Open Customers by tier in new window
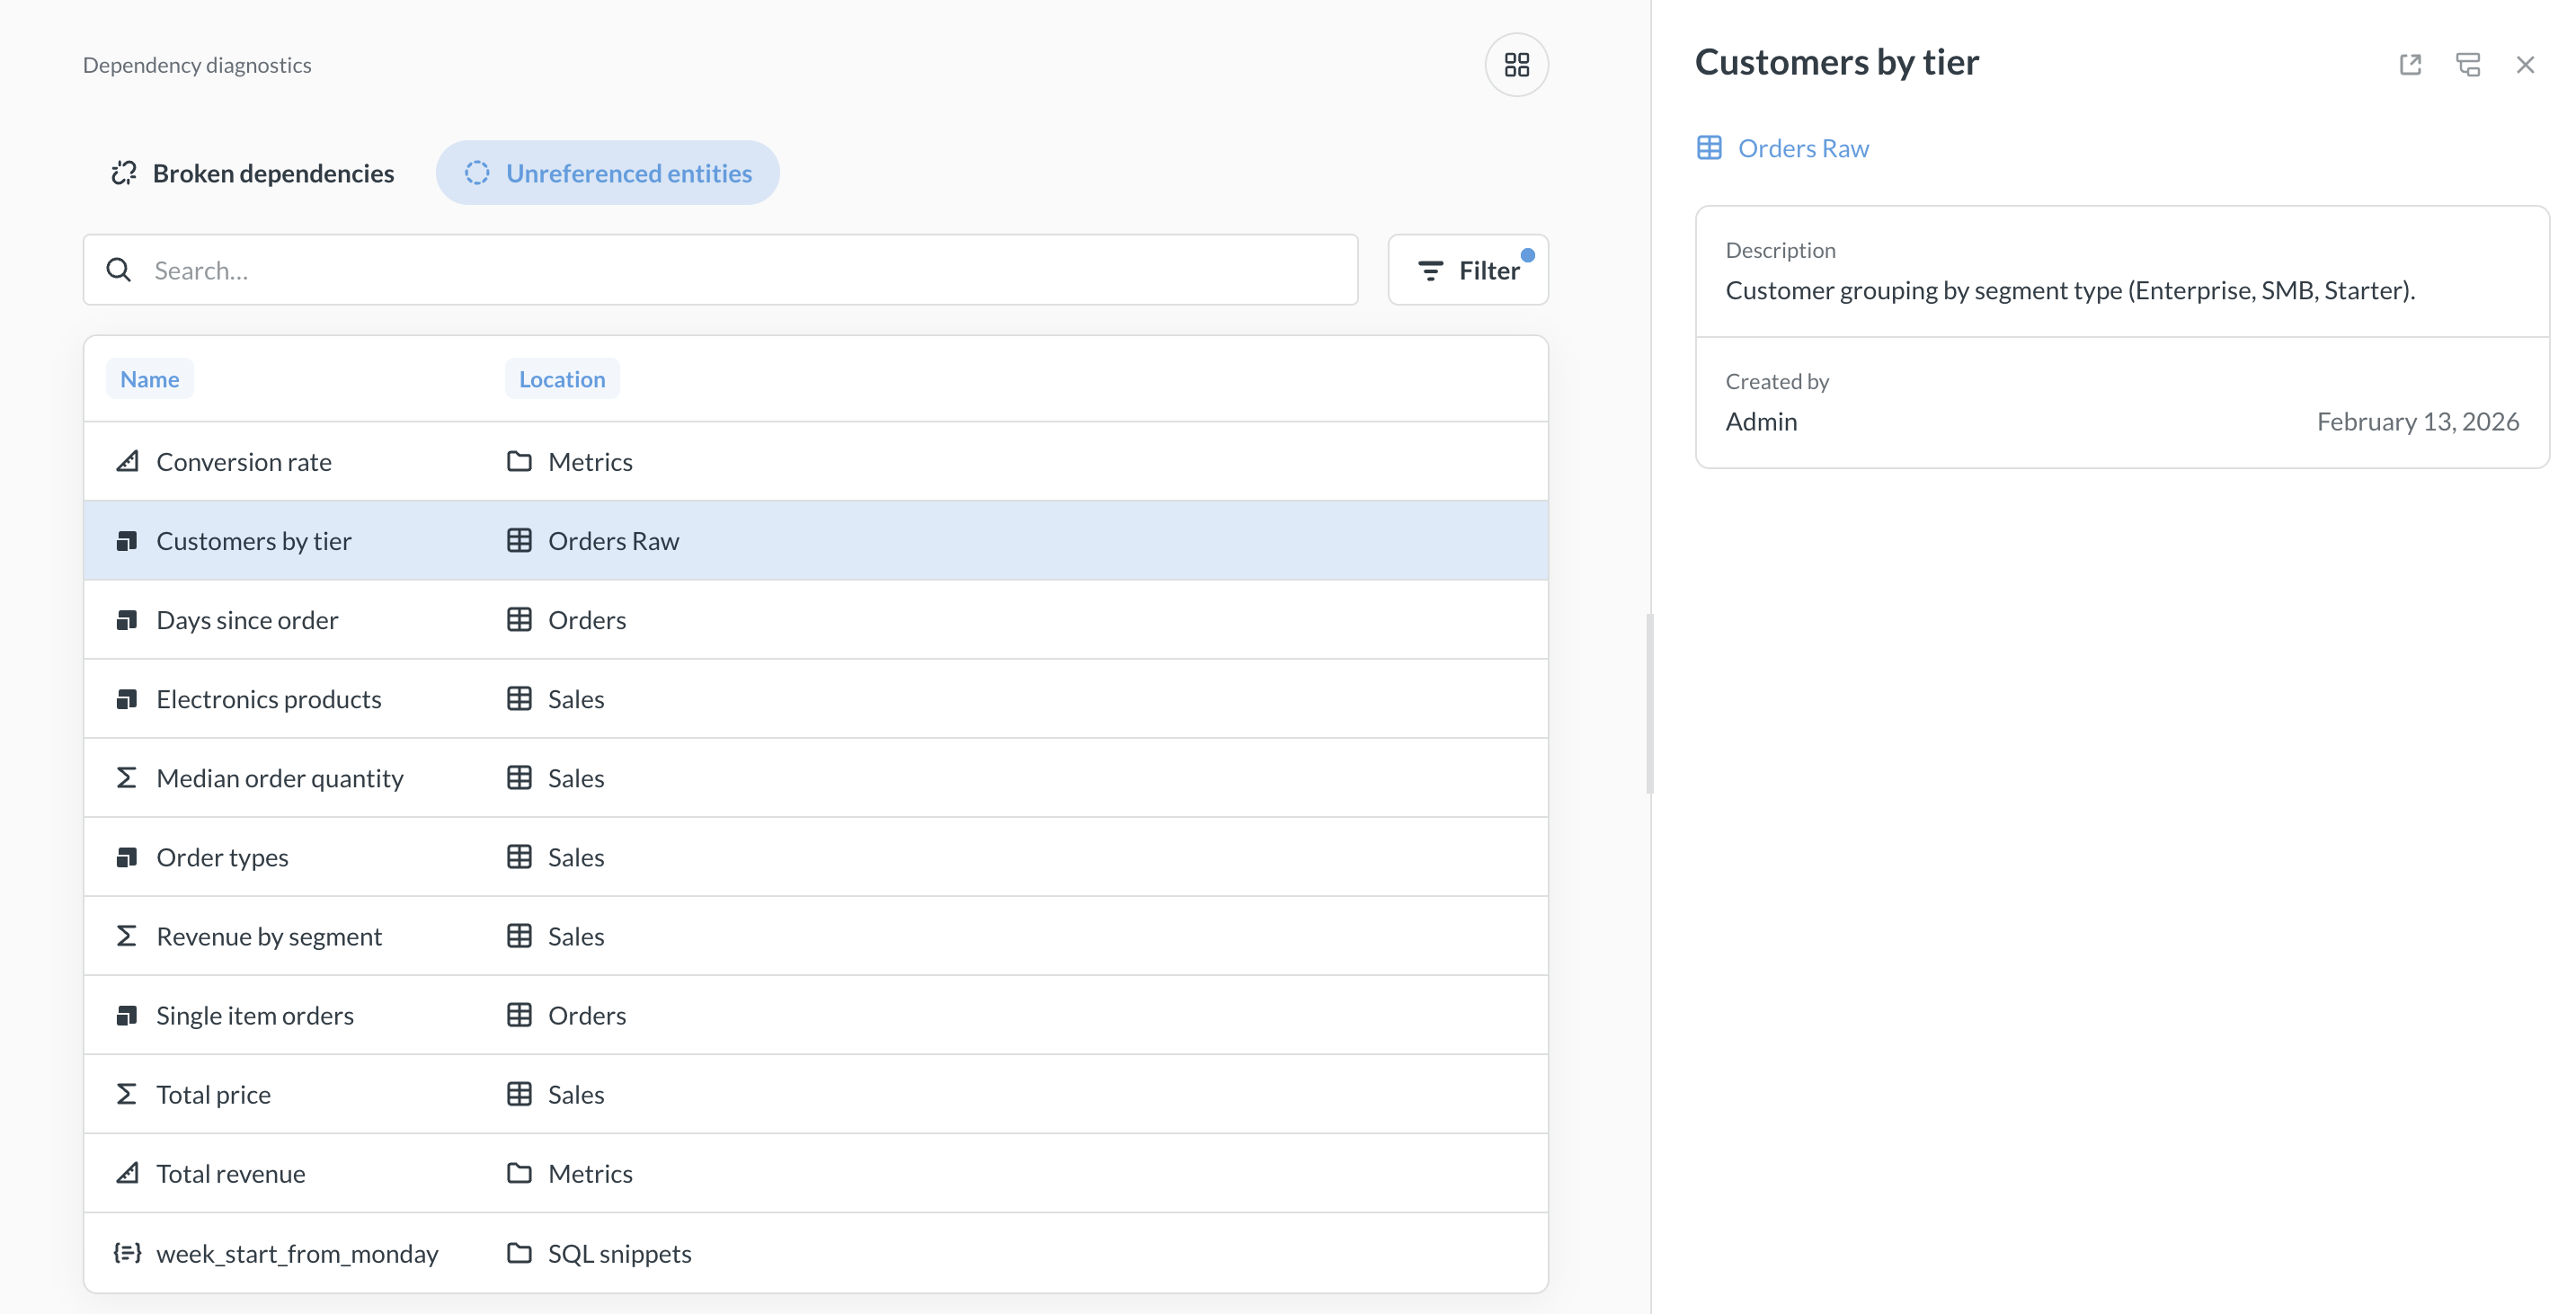Image resolution: width=2576 pixels, height=1314 pixels. pos(2410,65)
